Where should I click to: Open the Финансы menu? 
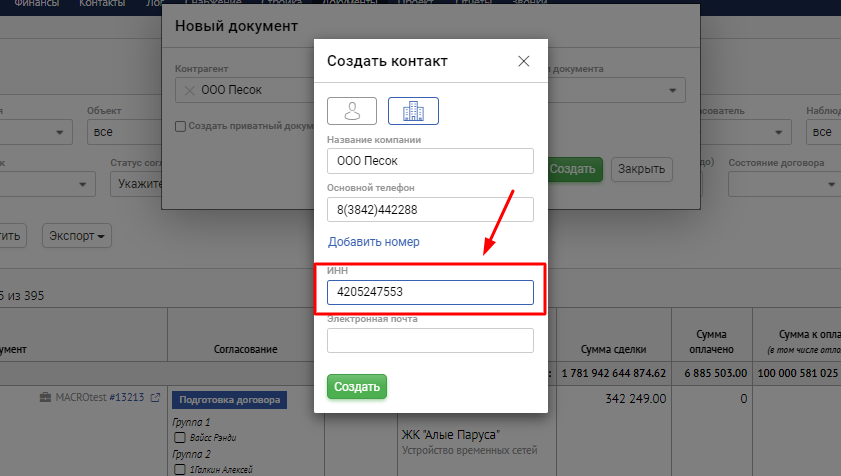36,4
